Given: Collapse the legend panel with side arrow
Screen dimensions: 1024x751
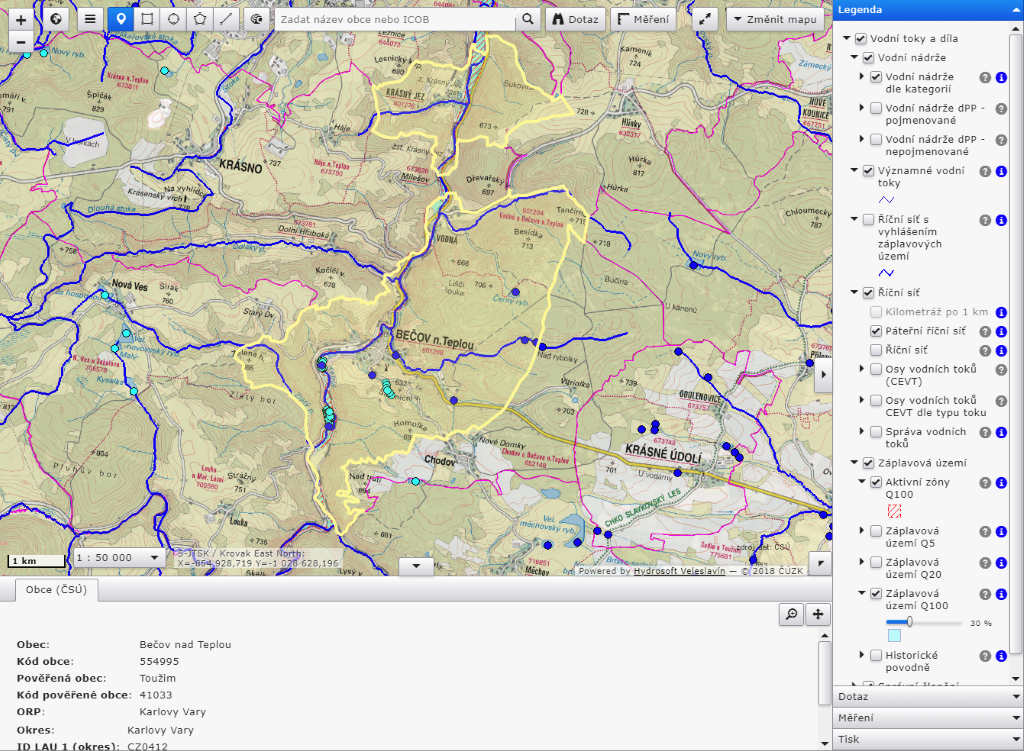Looking at the screenshot, I should pyautogui.click(x=824, y=375).
